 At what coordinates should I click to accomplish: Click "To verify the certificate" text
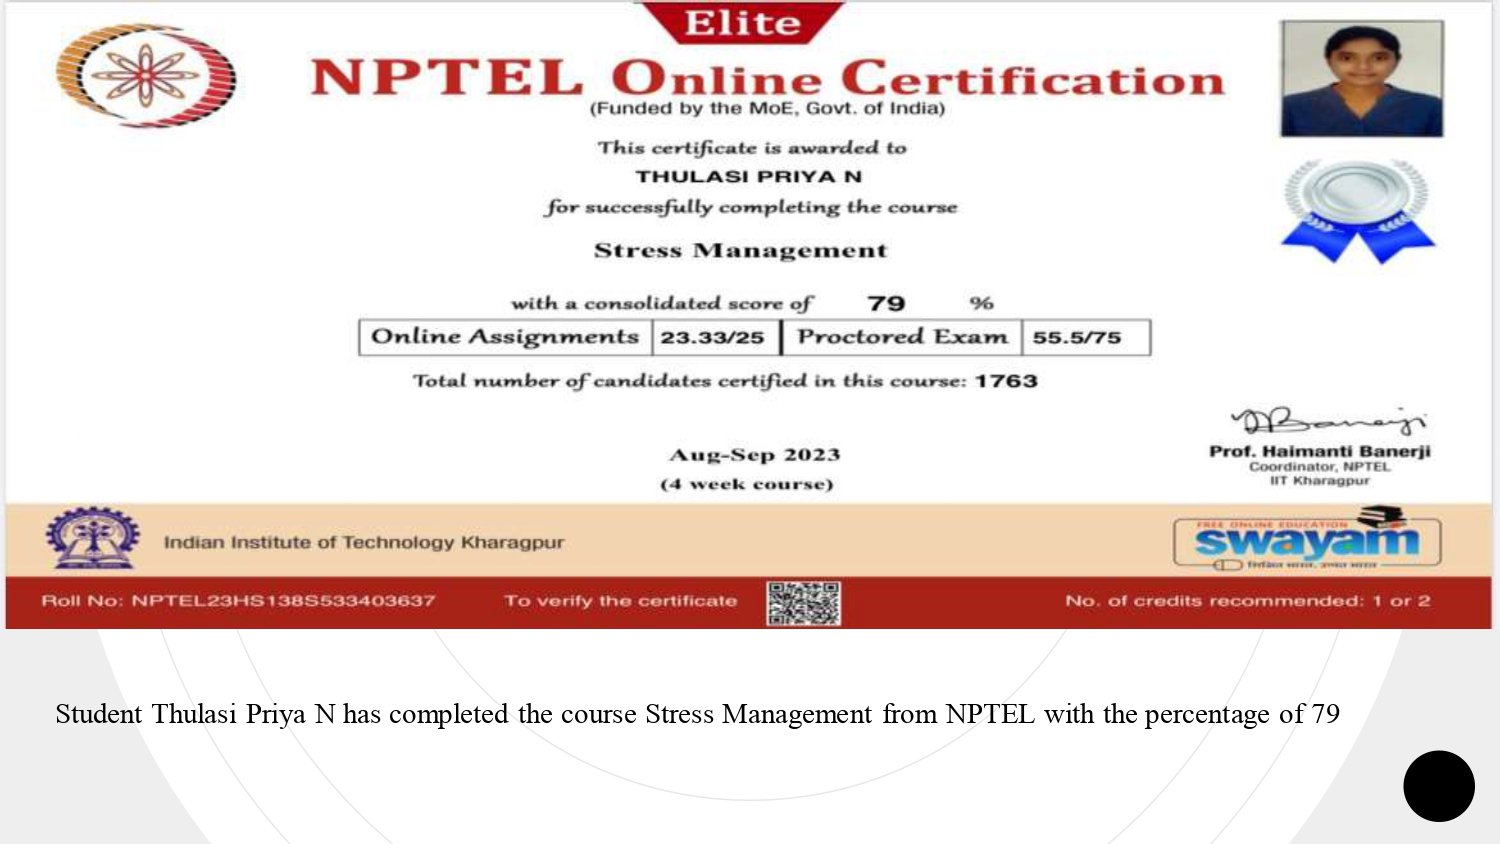click(x=620, y=601)
